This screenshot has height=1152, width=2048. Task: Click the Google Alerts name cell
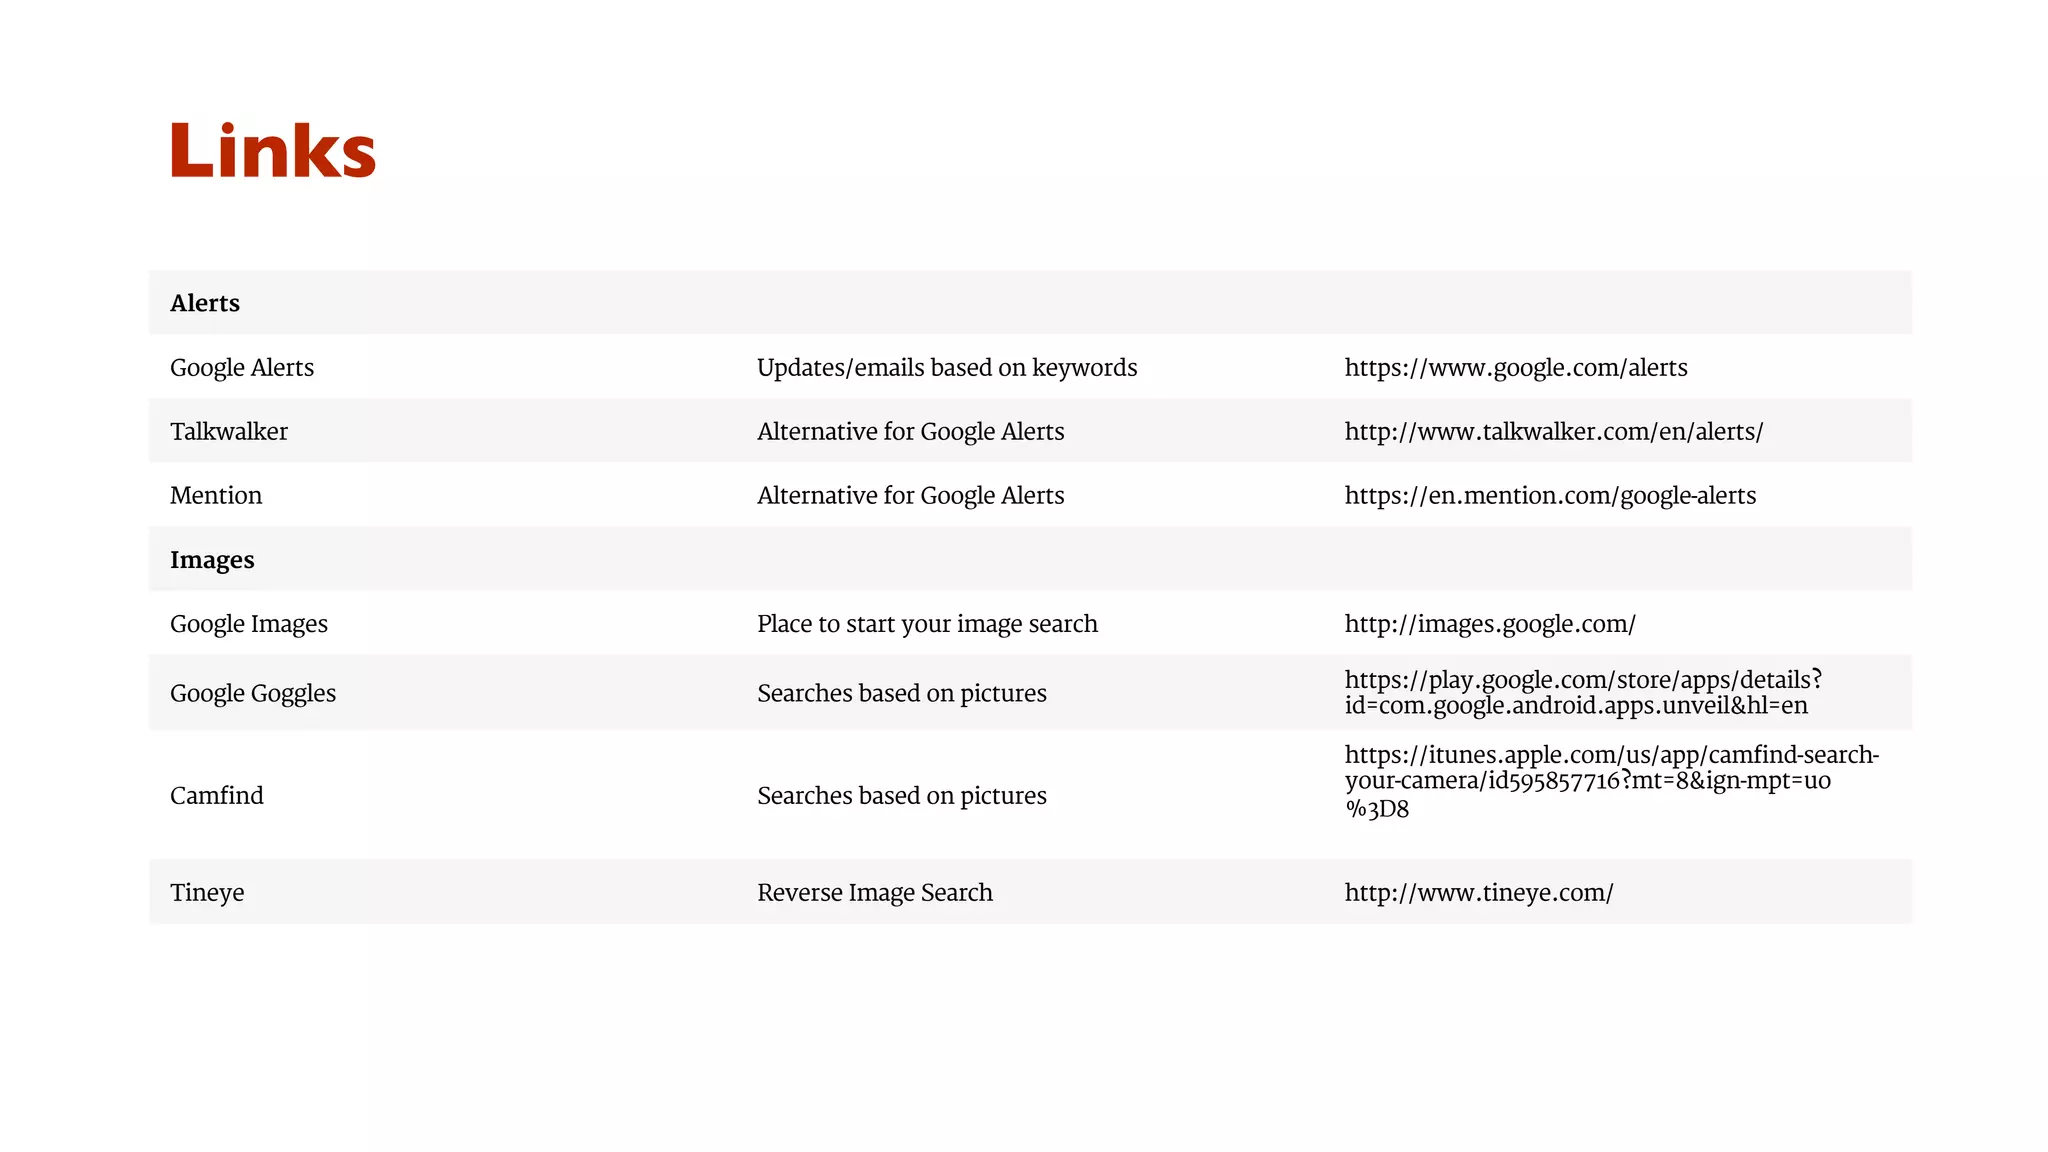tap(242, 368)
